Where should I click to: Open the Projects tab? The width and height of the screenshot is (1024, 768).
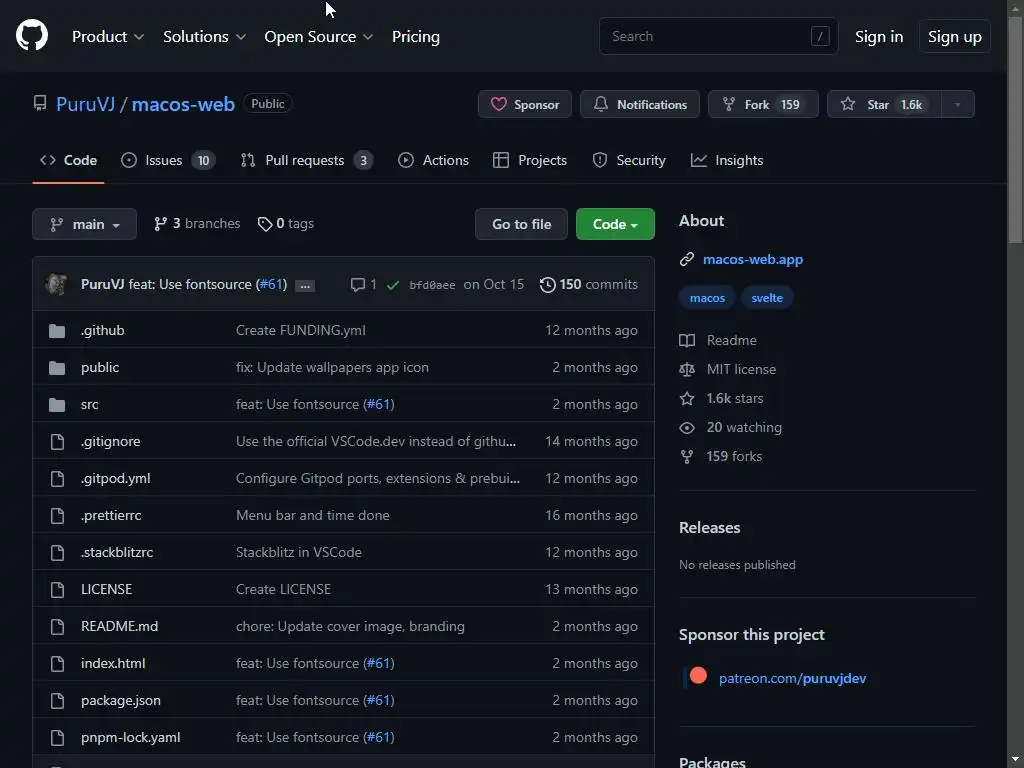click(530, 160)
